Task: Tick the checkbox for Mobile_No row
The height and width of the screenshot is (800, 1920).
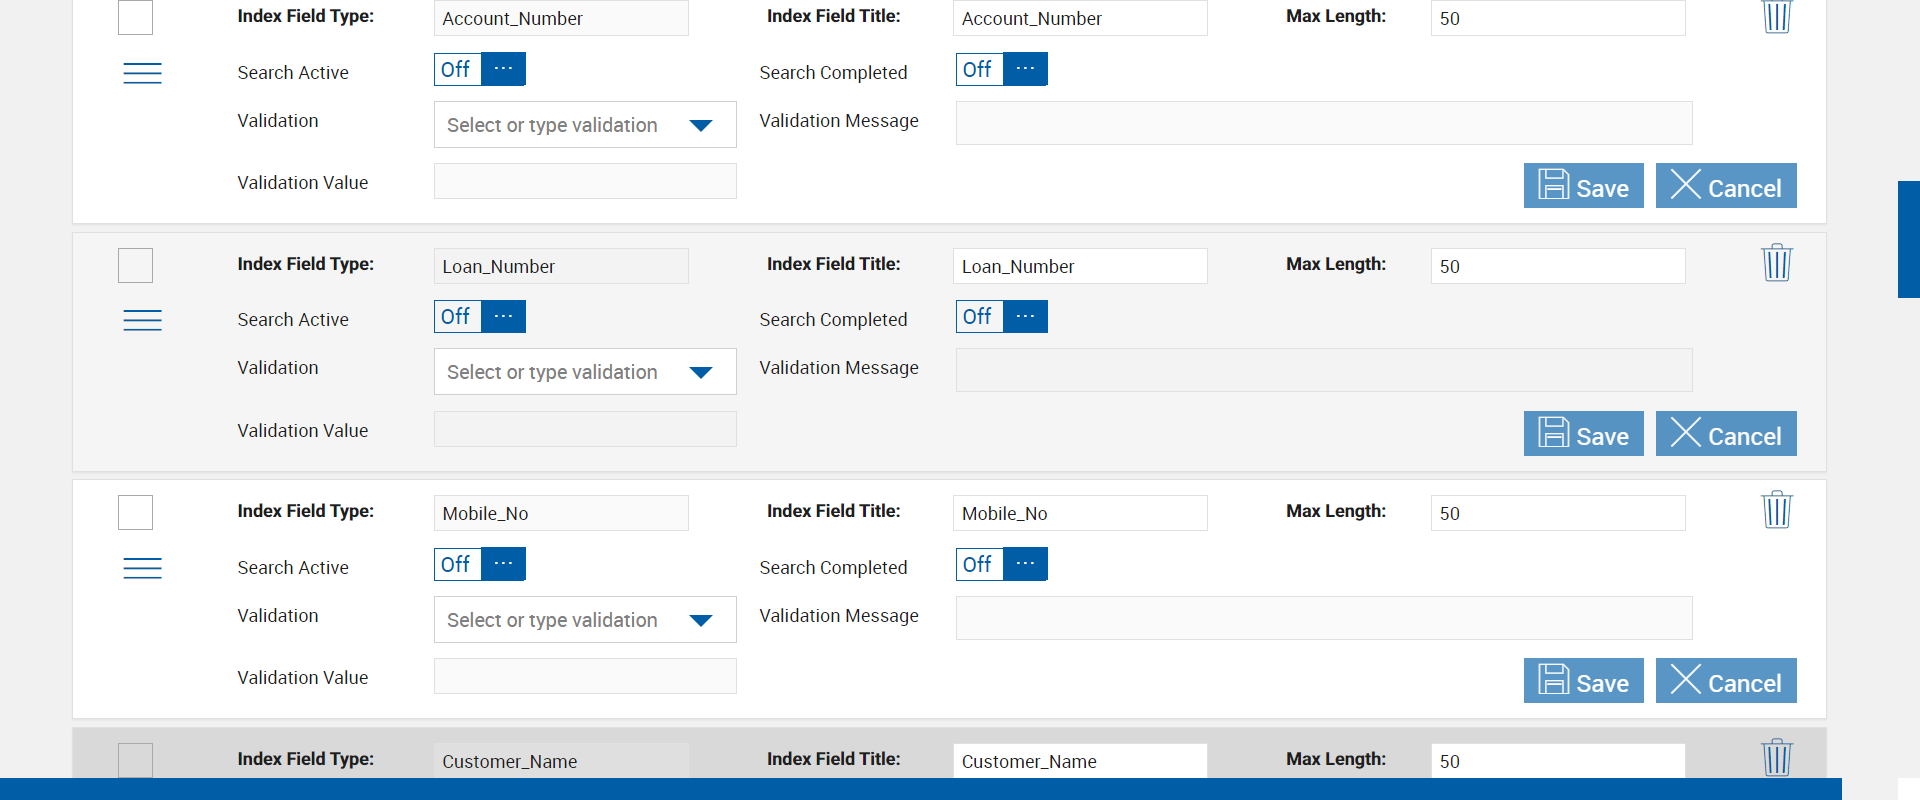Action: (135, 512)
